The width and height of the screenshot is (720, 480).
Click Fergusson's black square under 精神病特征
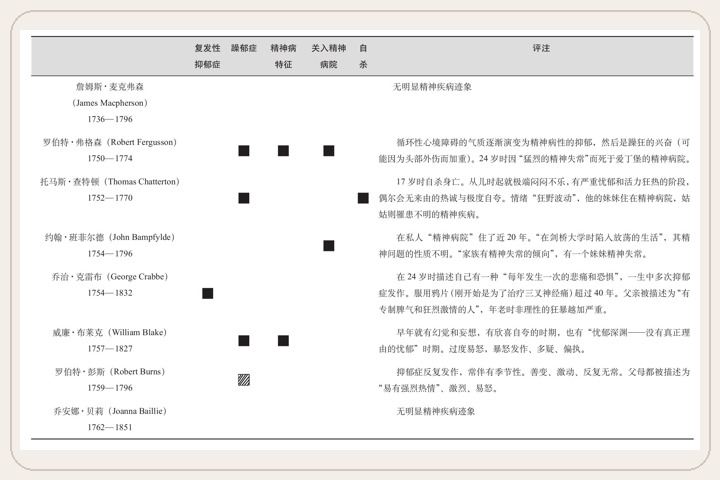click(283, 151)
